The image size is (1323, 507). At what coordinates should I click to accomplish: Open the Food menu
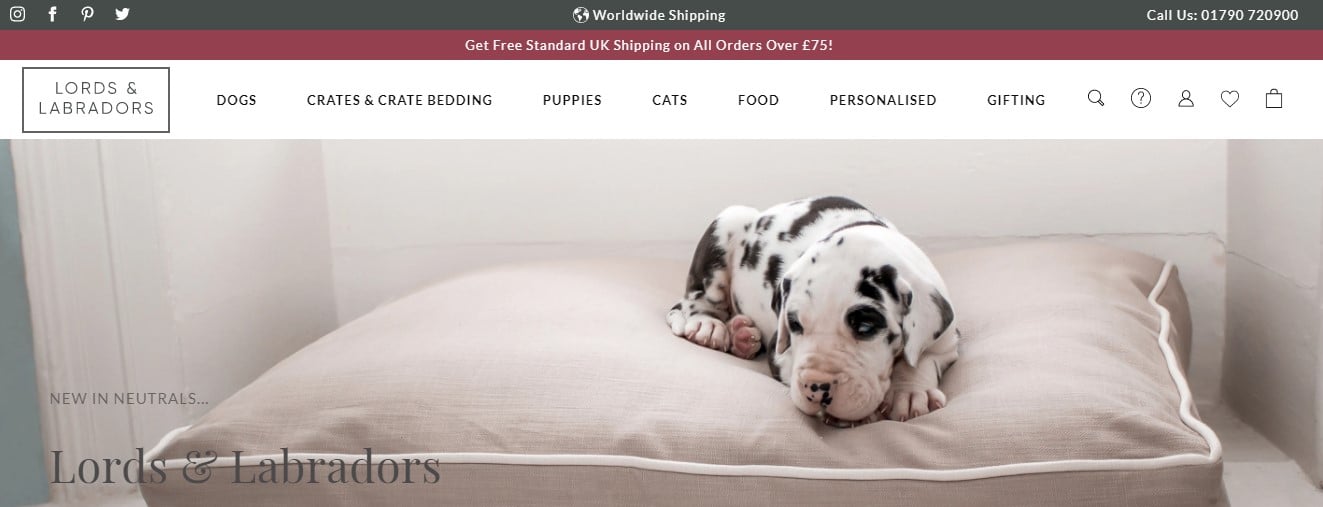point(758,100)
